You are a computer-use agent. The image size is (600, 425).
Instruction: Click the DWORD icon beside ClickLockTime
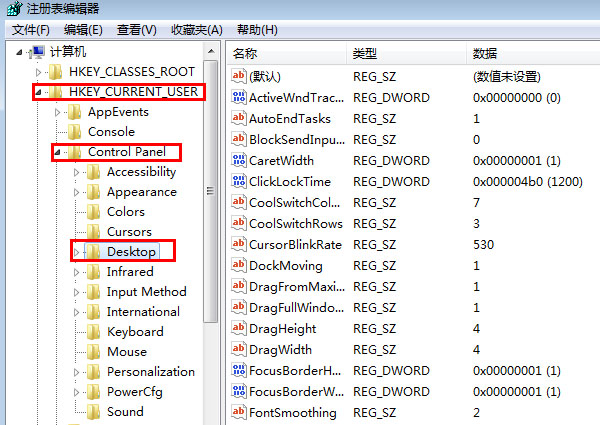click(x=238, y=181)
